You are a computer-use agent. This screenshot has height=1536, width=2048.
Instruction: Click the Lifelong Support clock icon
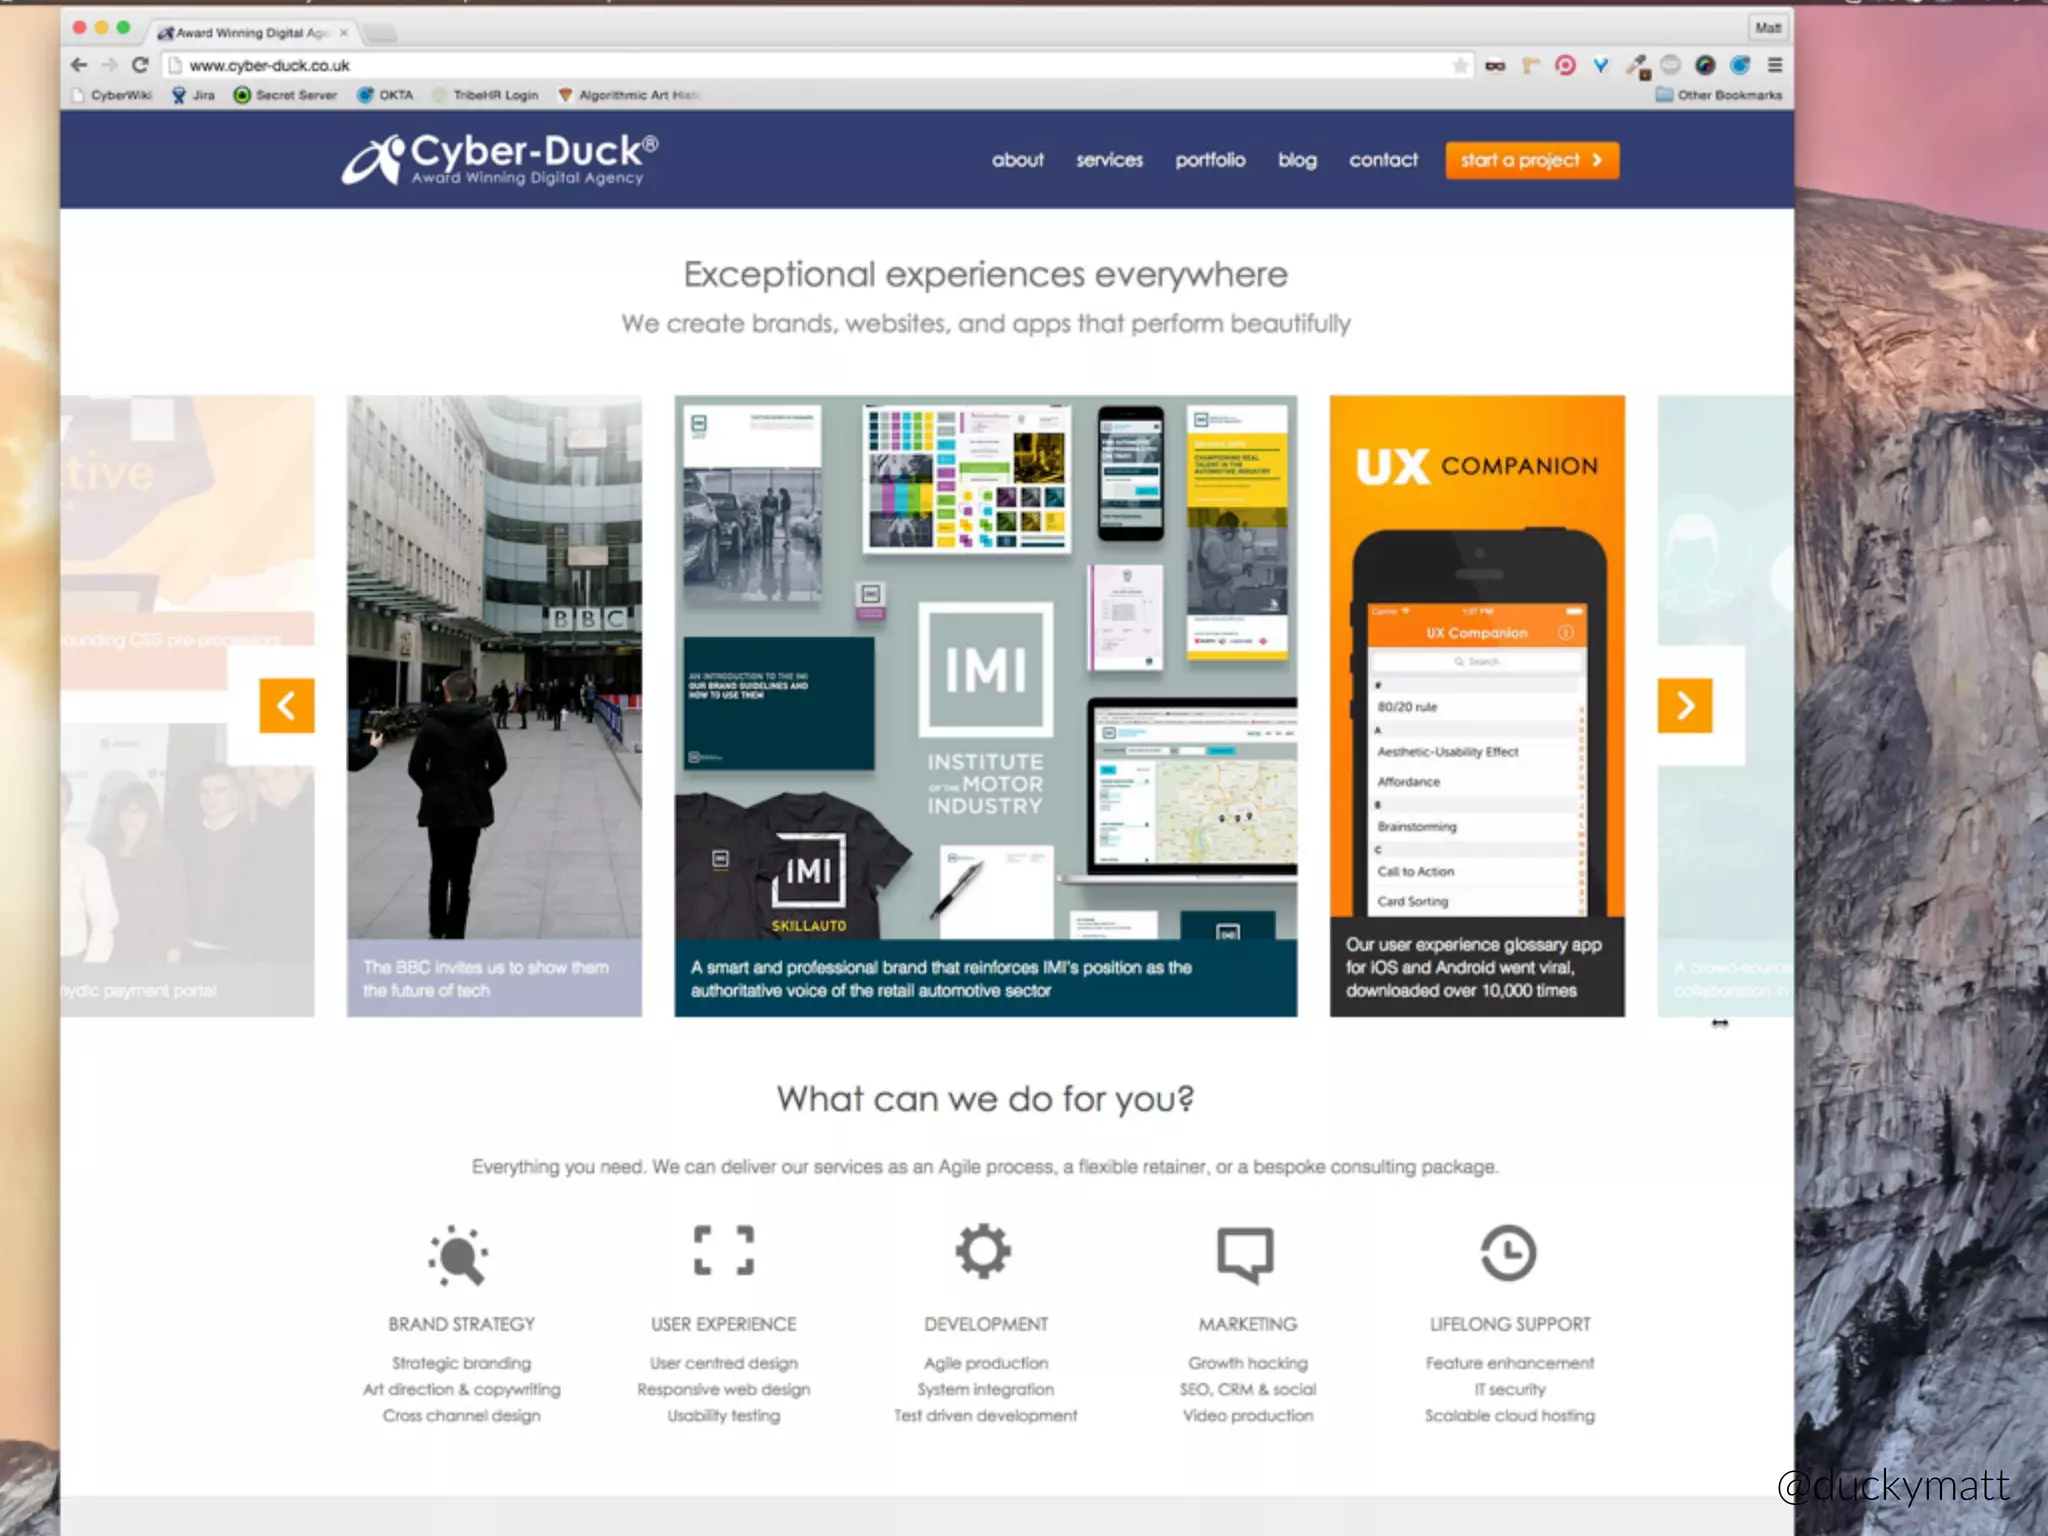coord(1508,1253)
